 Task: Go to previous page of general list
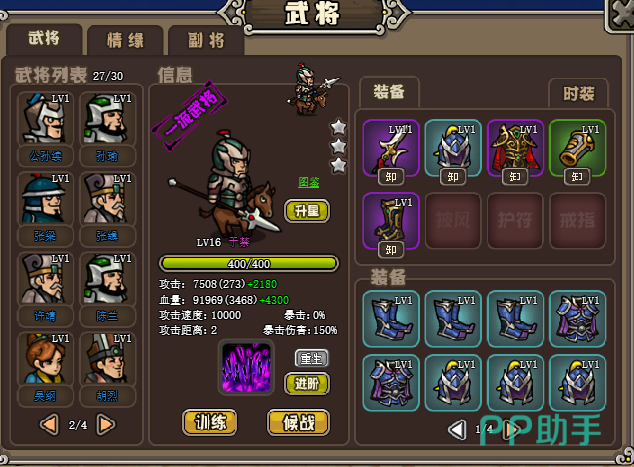tap(49, 425)
